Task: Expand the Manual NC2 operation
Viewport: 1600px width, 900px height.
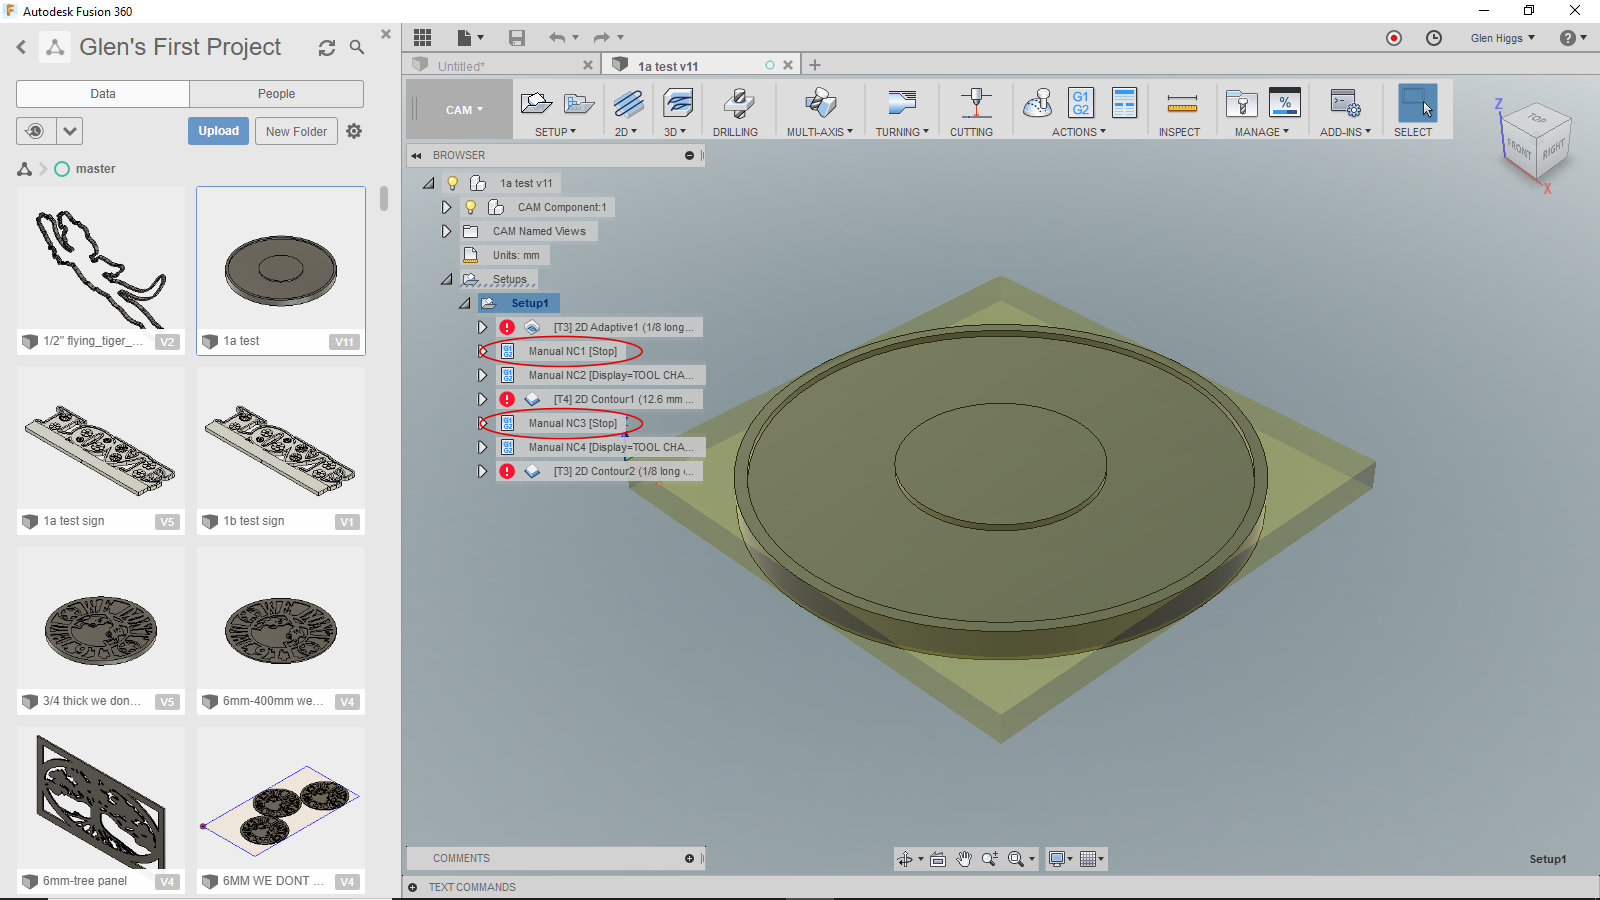Action: [482, 375]
